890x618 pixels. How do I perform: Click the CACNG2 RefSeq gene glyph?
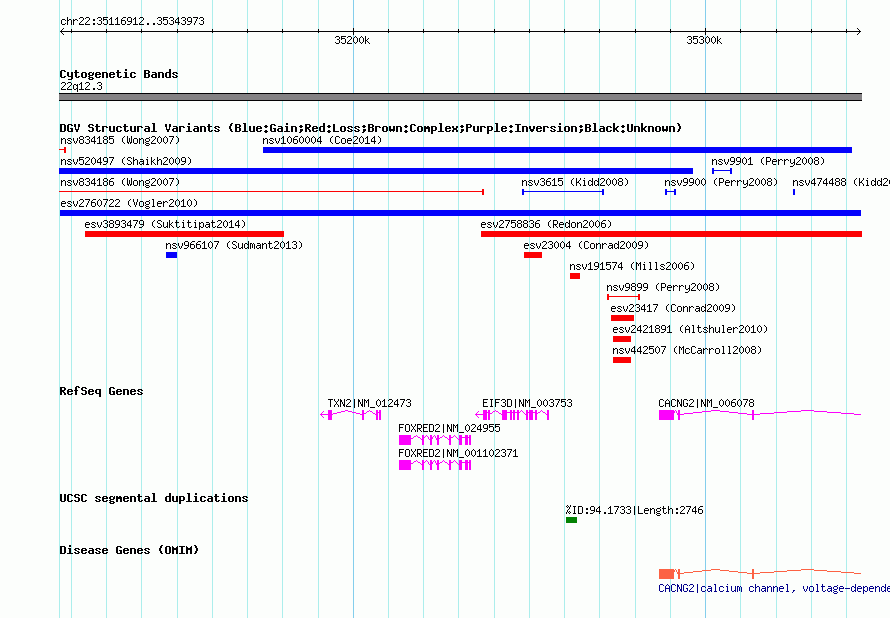pos(760,415)
